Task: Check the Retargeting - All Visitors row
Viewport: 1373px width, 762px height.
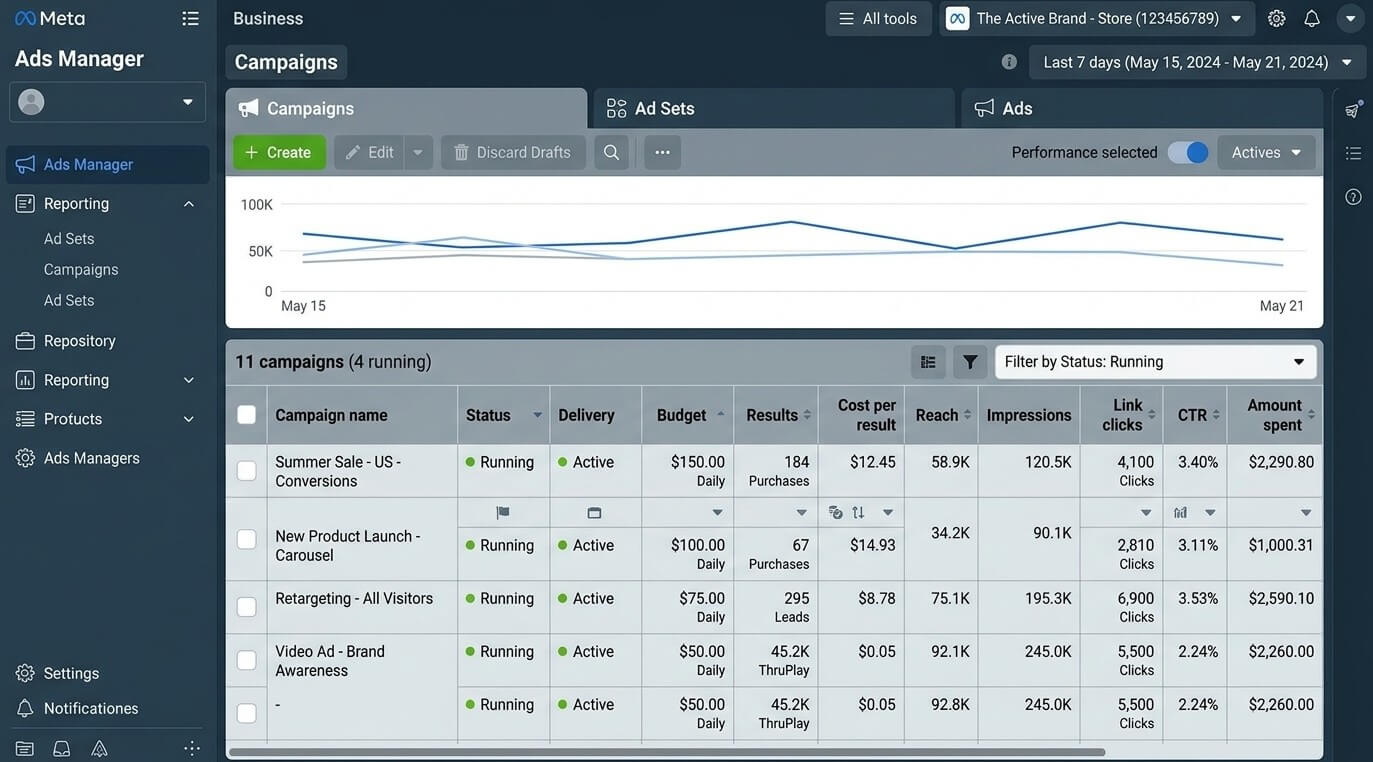Action: (x=246, y=607)
